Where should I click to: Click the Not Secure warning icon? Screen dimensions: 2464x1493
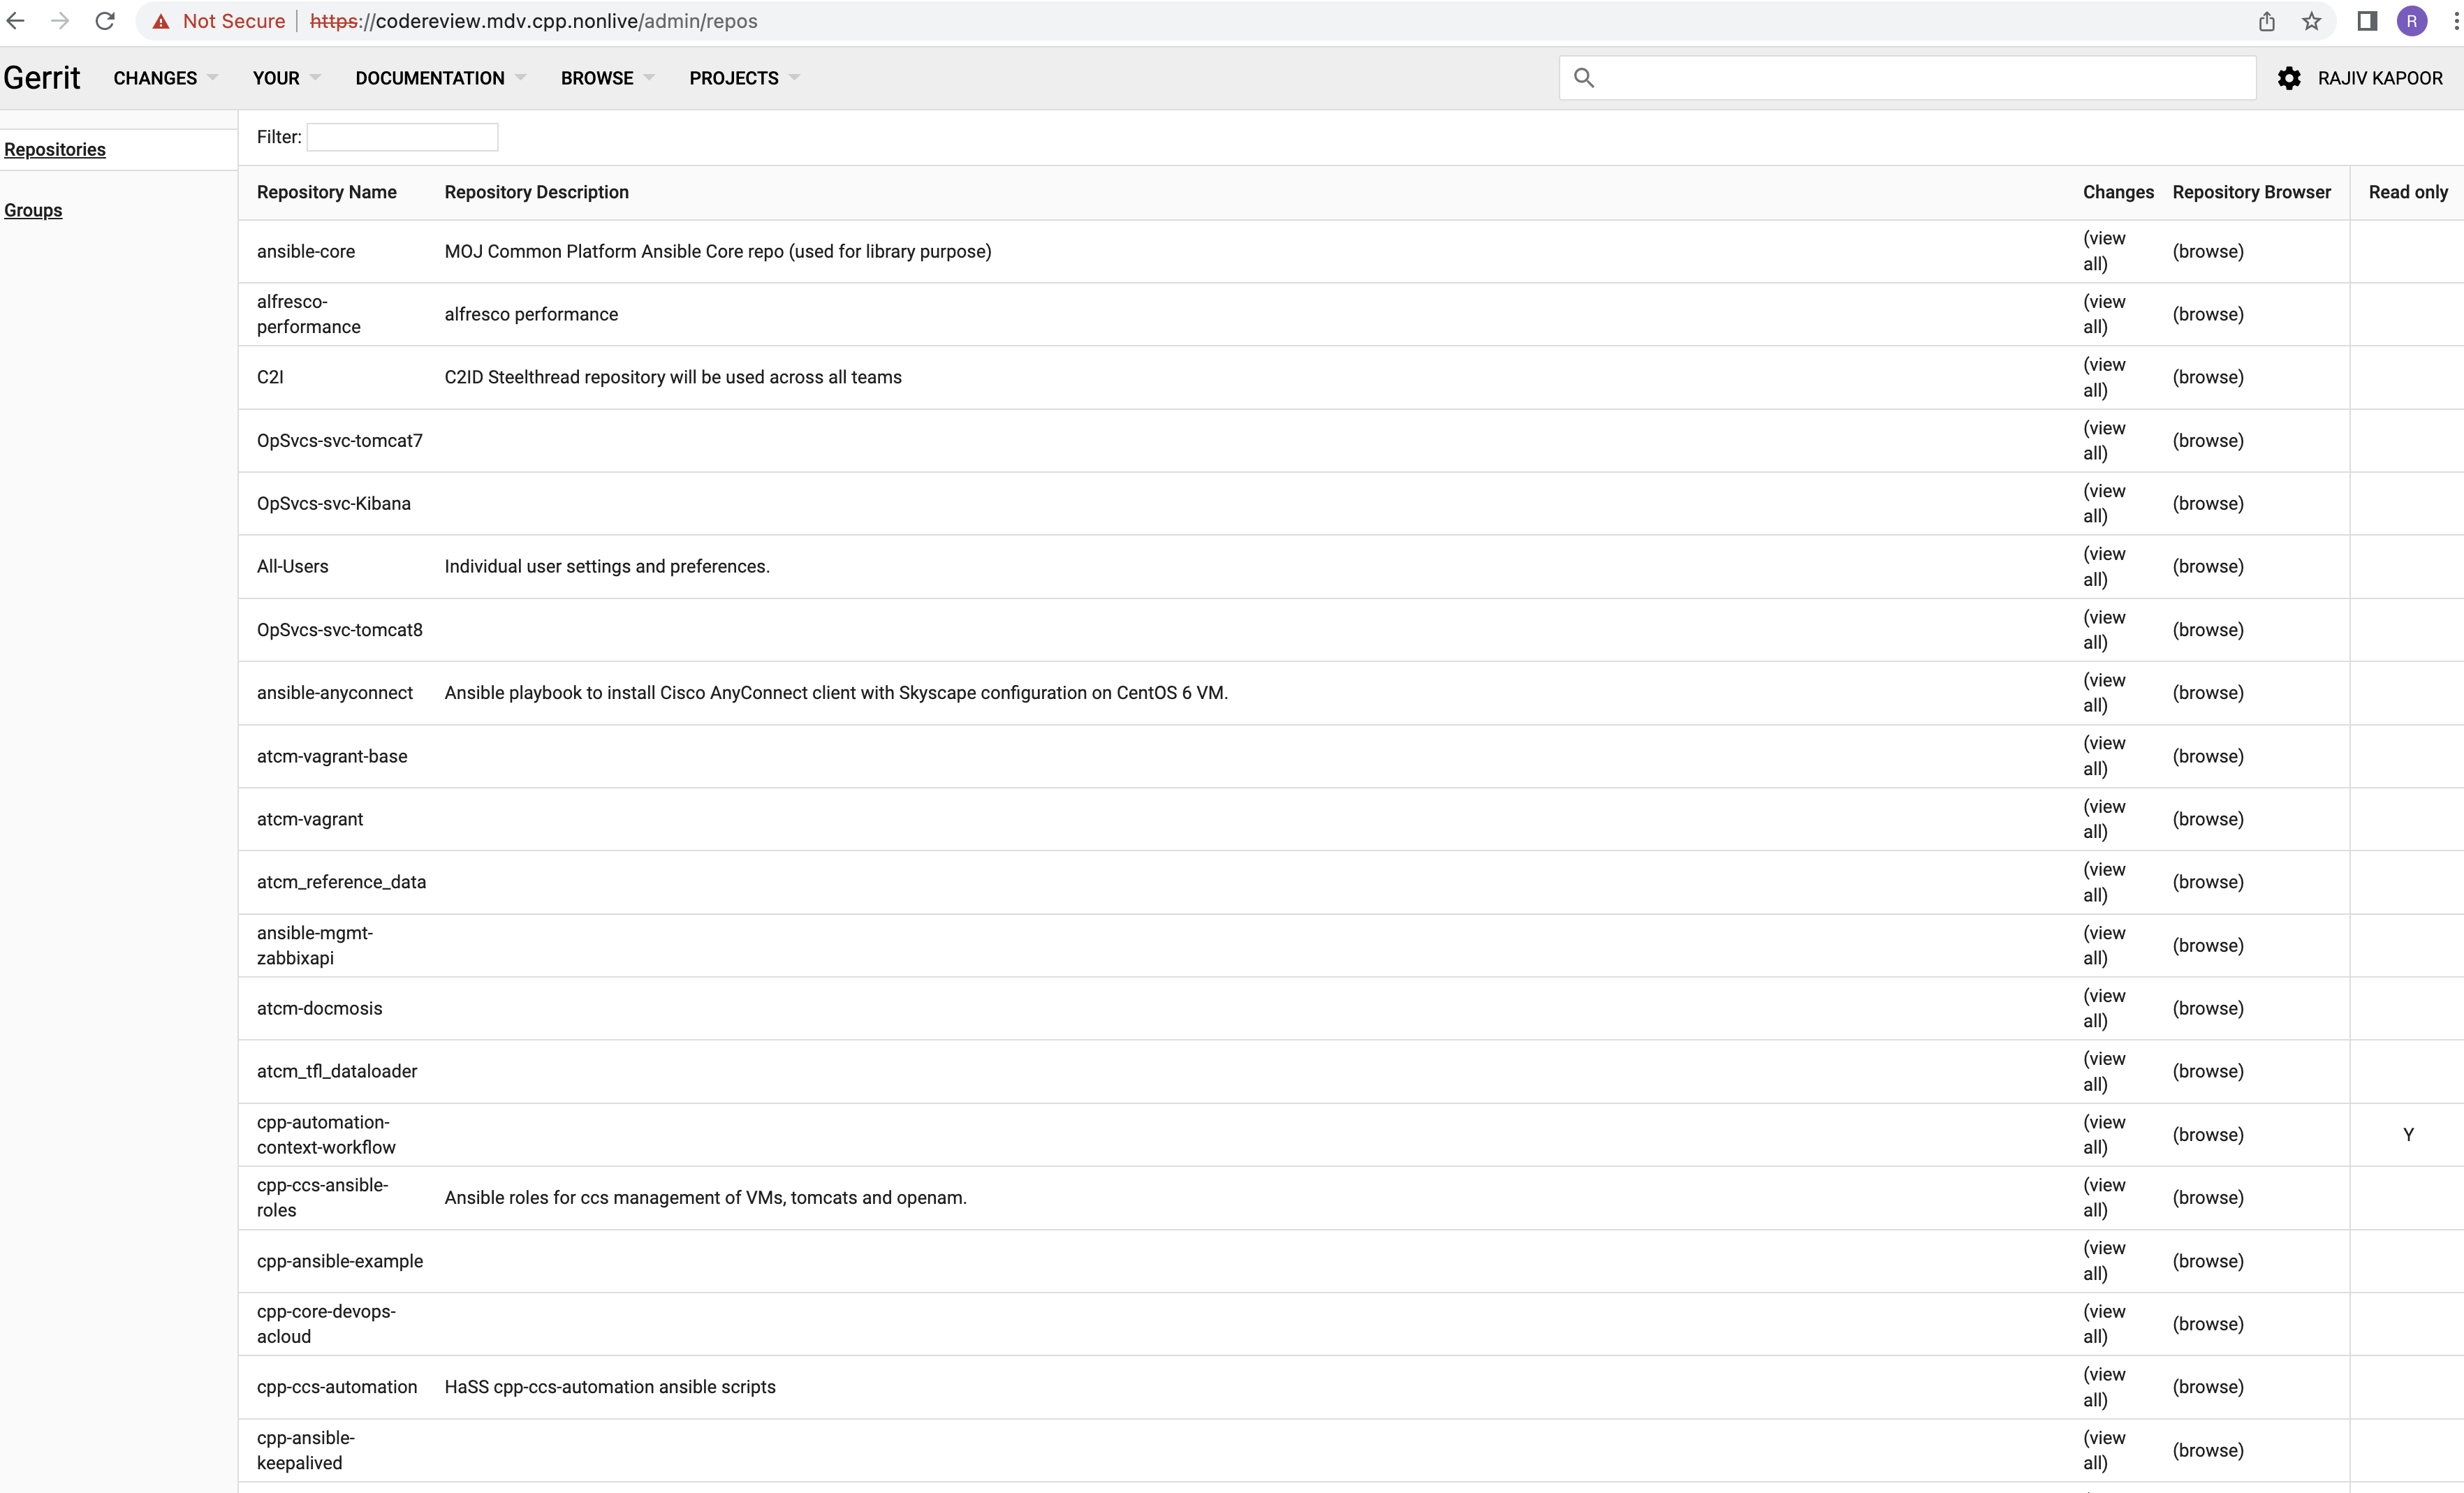(x=161, y=20)
